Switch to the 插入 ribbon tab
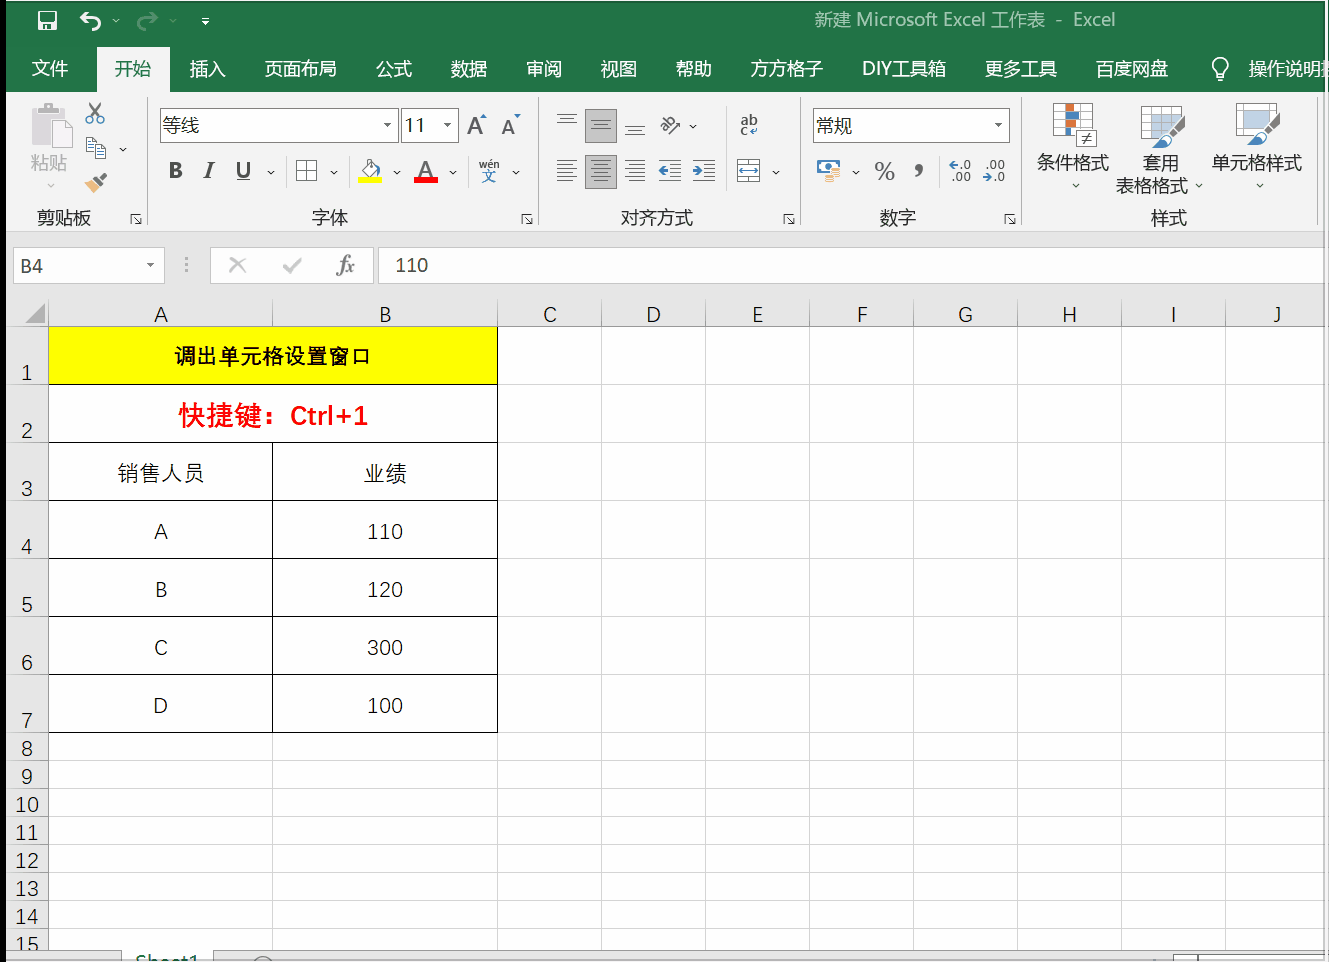This screenshot has height=962, width=1329. [207, 69]
